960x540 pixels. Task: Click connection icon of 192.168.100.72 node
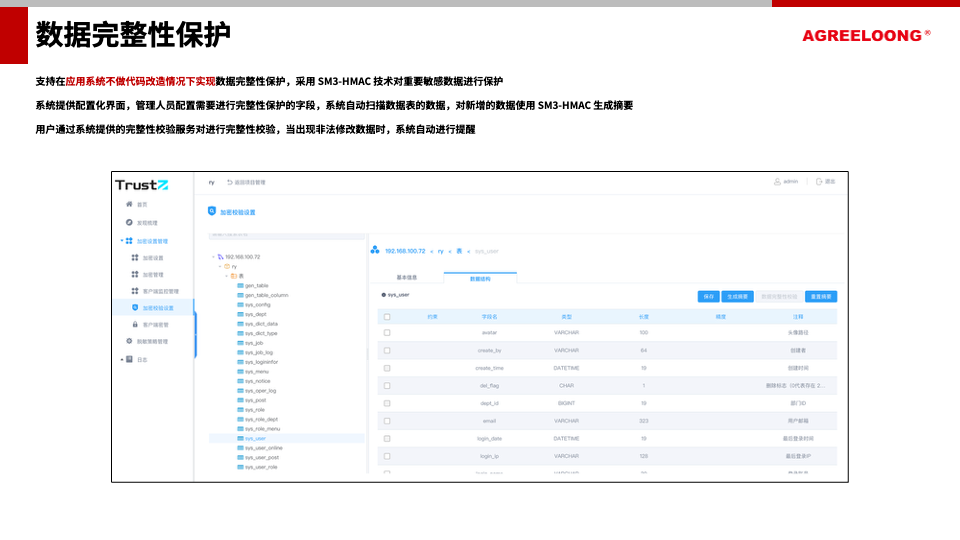click(220, 257)
